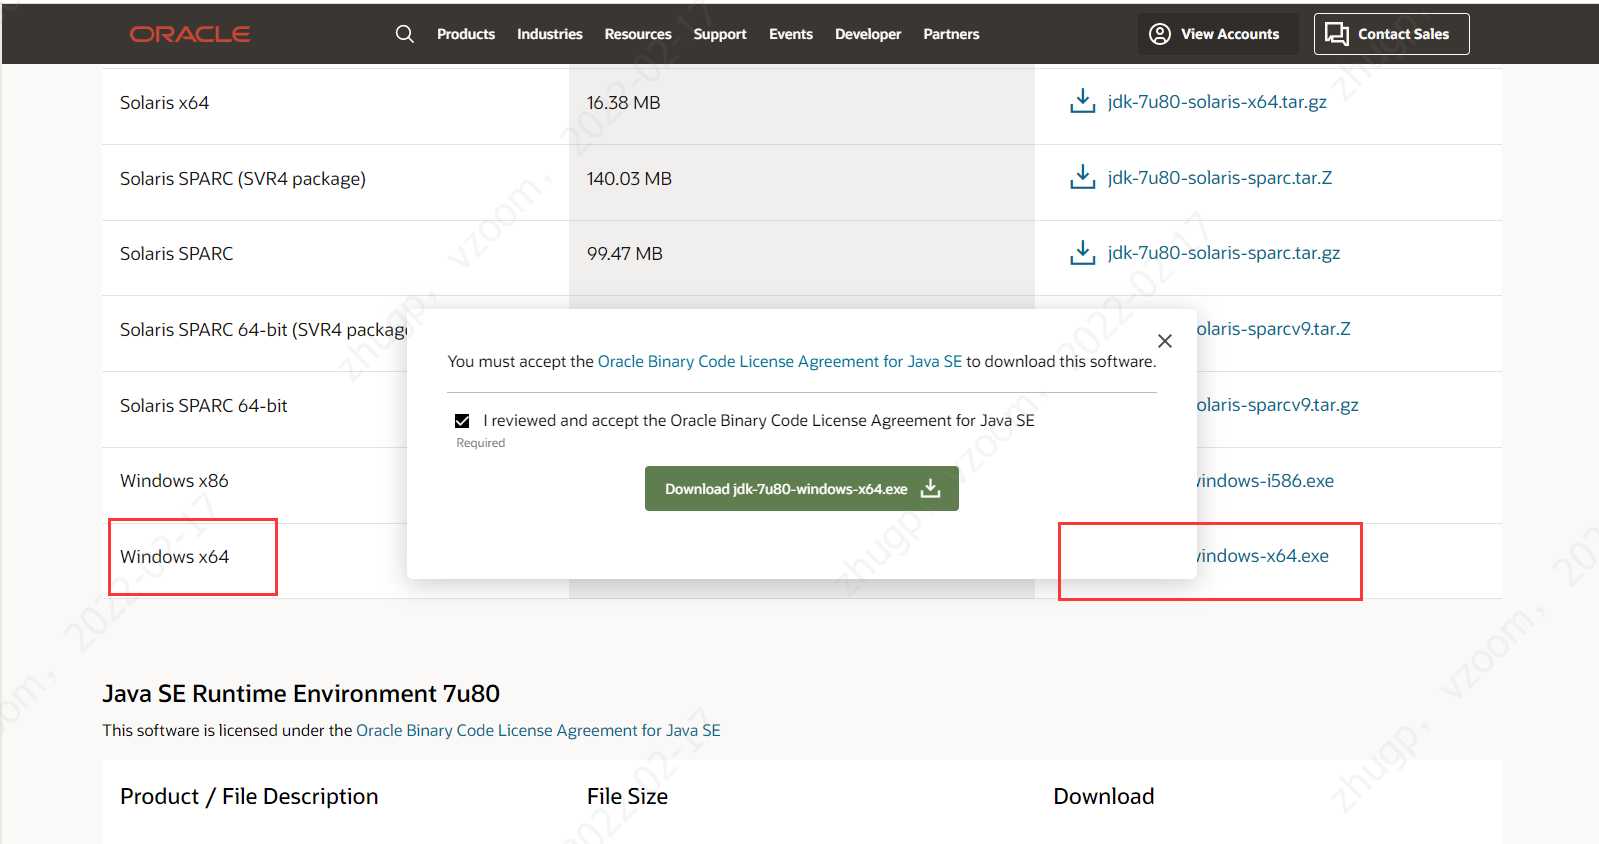Click the 140.03 MB file size

(629, 178)
